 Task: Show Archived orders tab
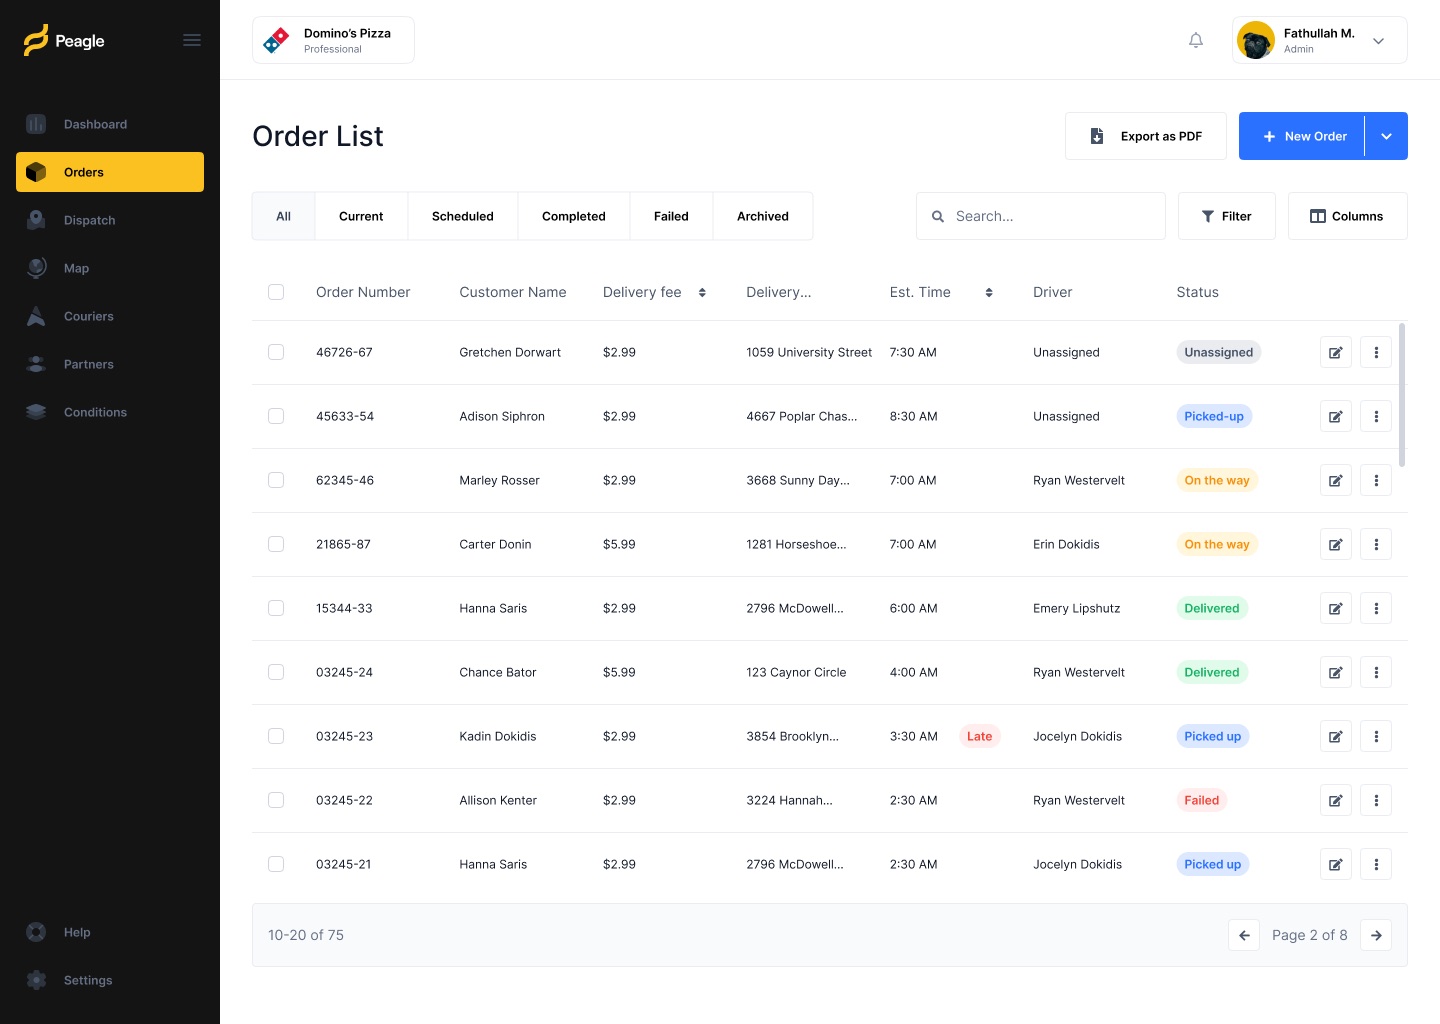[x=763, y=216]
